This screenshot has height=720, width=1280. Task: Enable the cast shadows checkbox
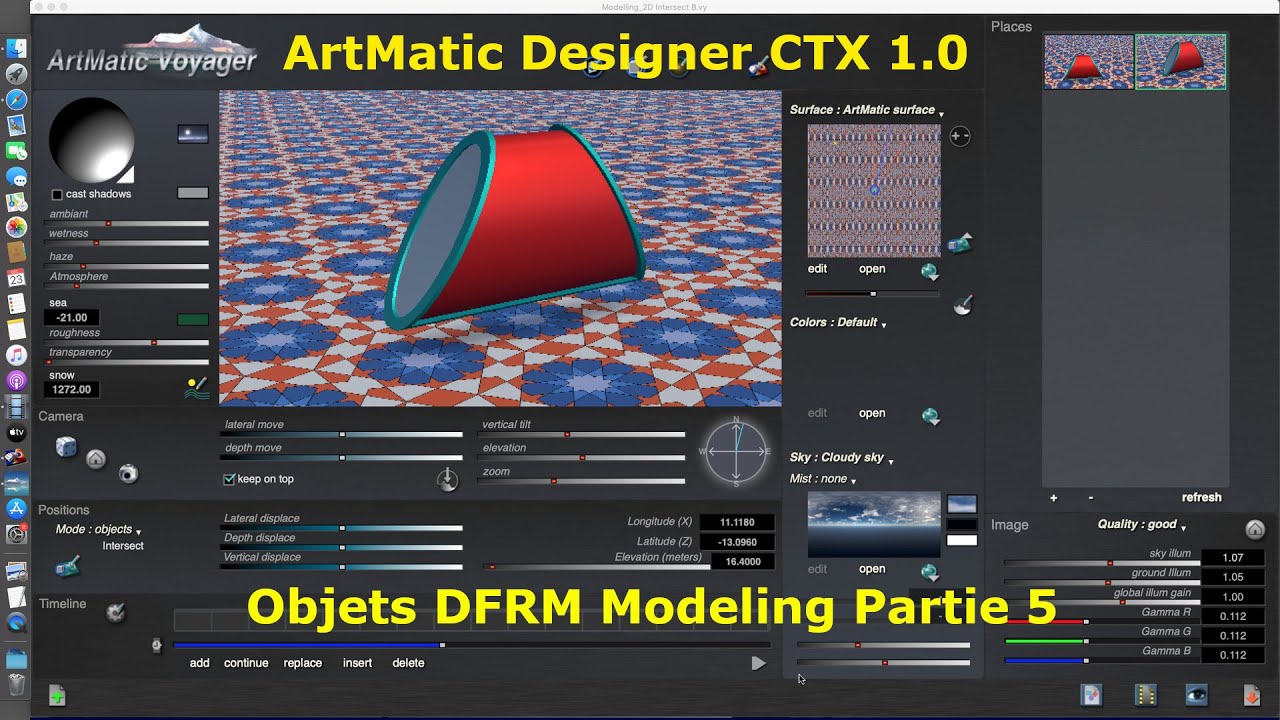[x=57, y=194]
